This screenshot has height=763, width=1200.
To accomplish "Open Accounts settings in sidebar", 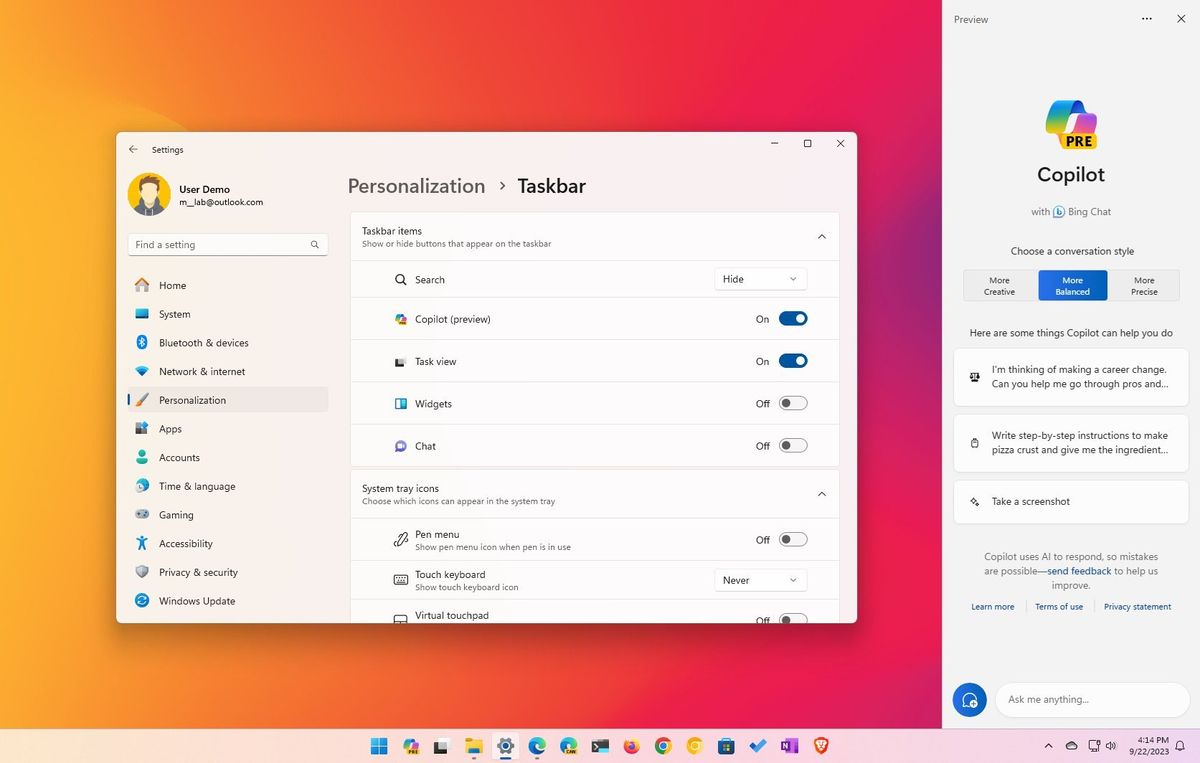I will [x=228, y=458].
